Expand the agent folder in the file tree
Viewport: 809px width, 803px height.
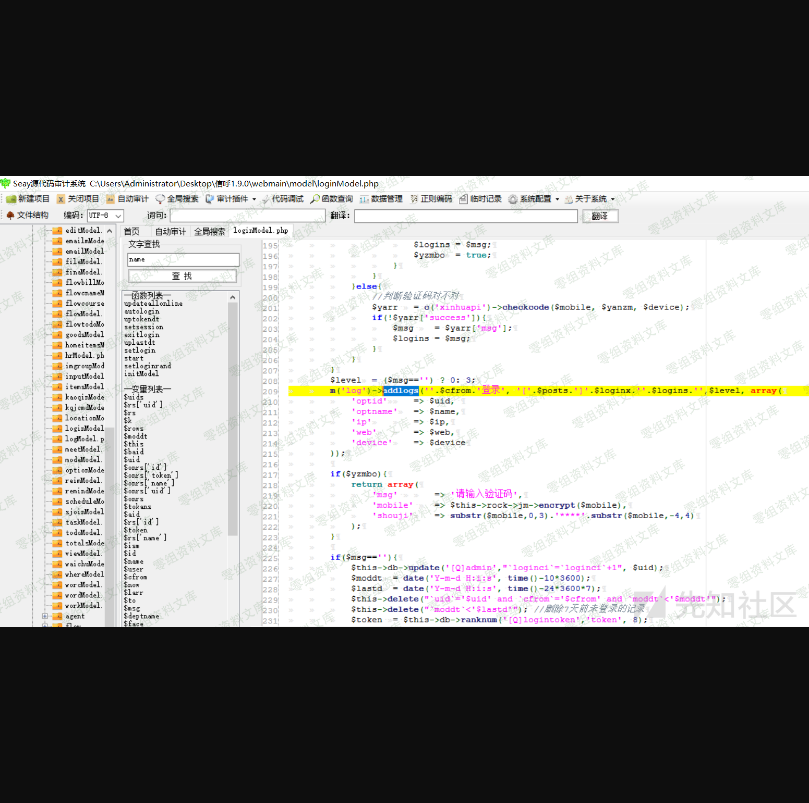click(x=45, y=616)
